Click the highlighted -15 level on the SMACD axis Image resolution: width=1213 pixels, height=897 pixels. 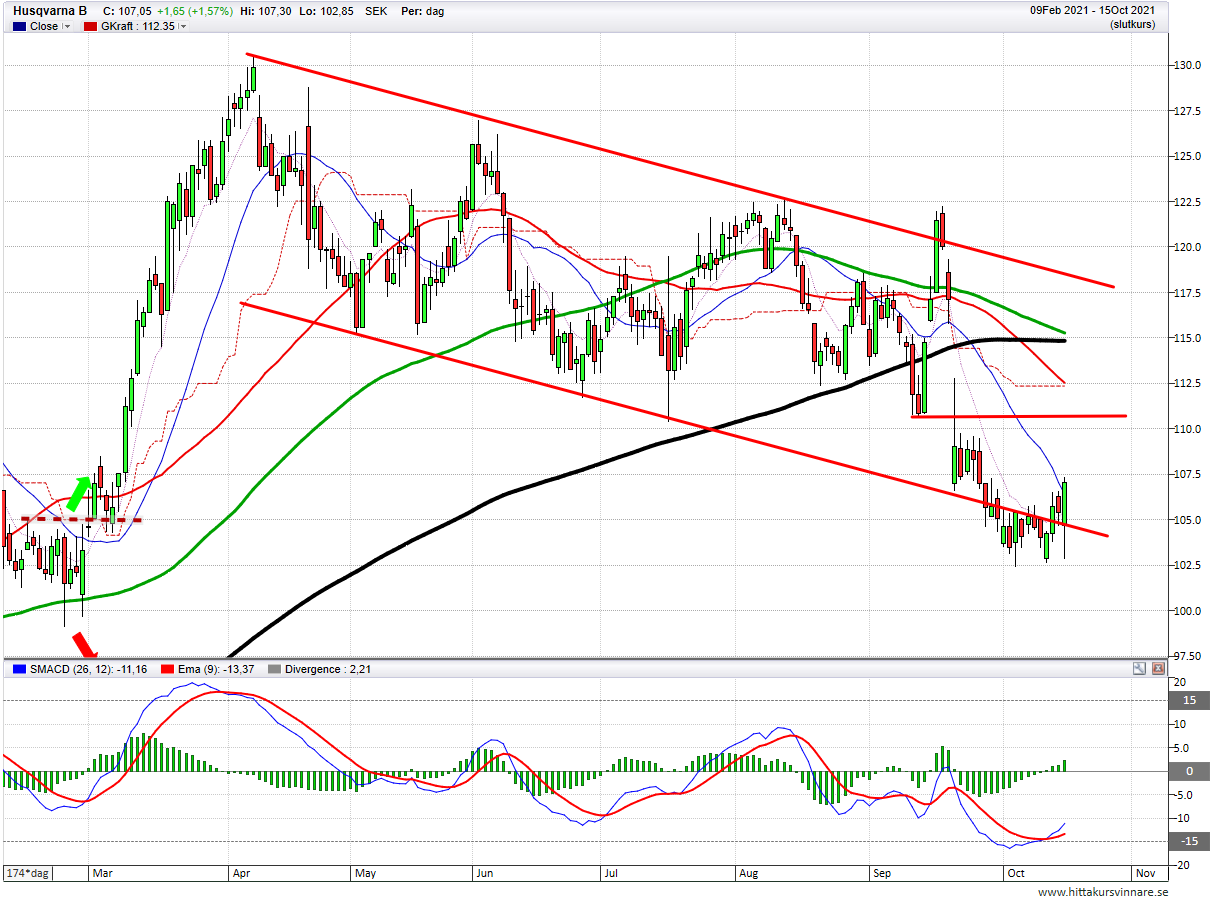coord(1189,841)
